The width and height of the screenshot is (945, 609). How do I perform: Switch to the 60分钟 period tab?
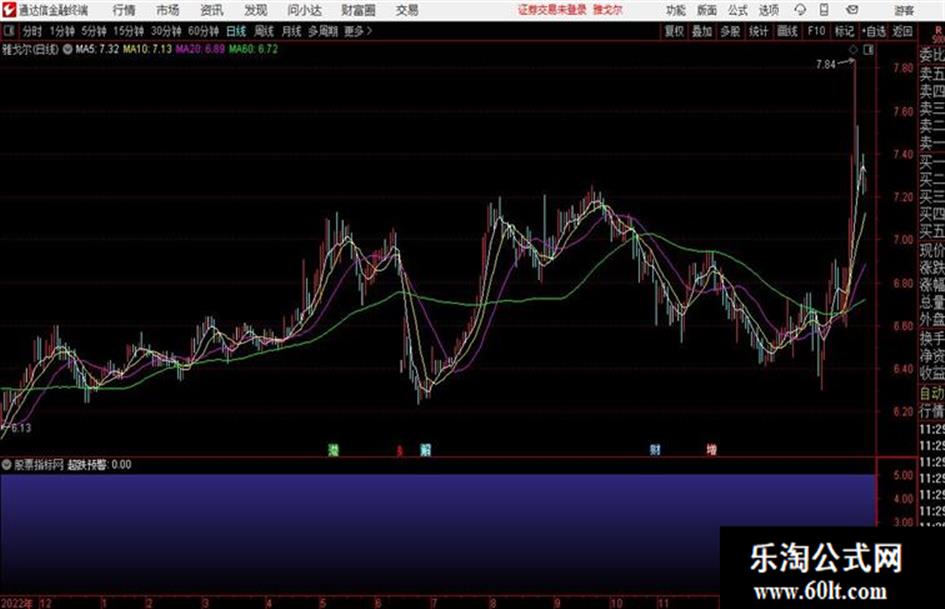(203, 31)
